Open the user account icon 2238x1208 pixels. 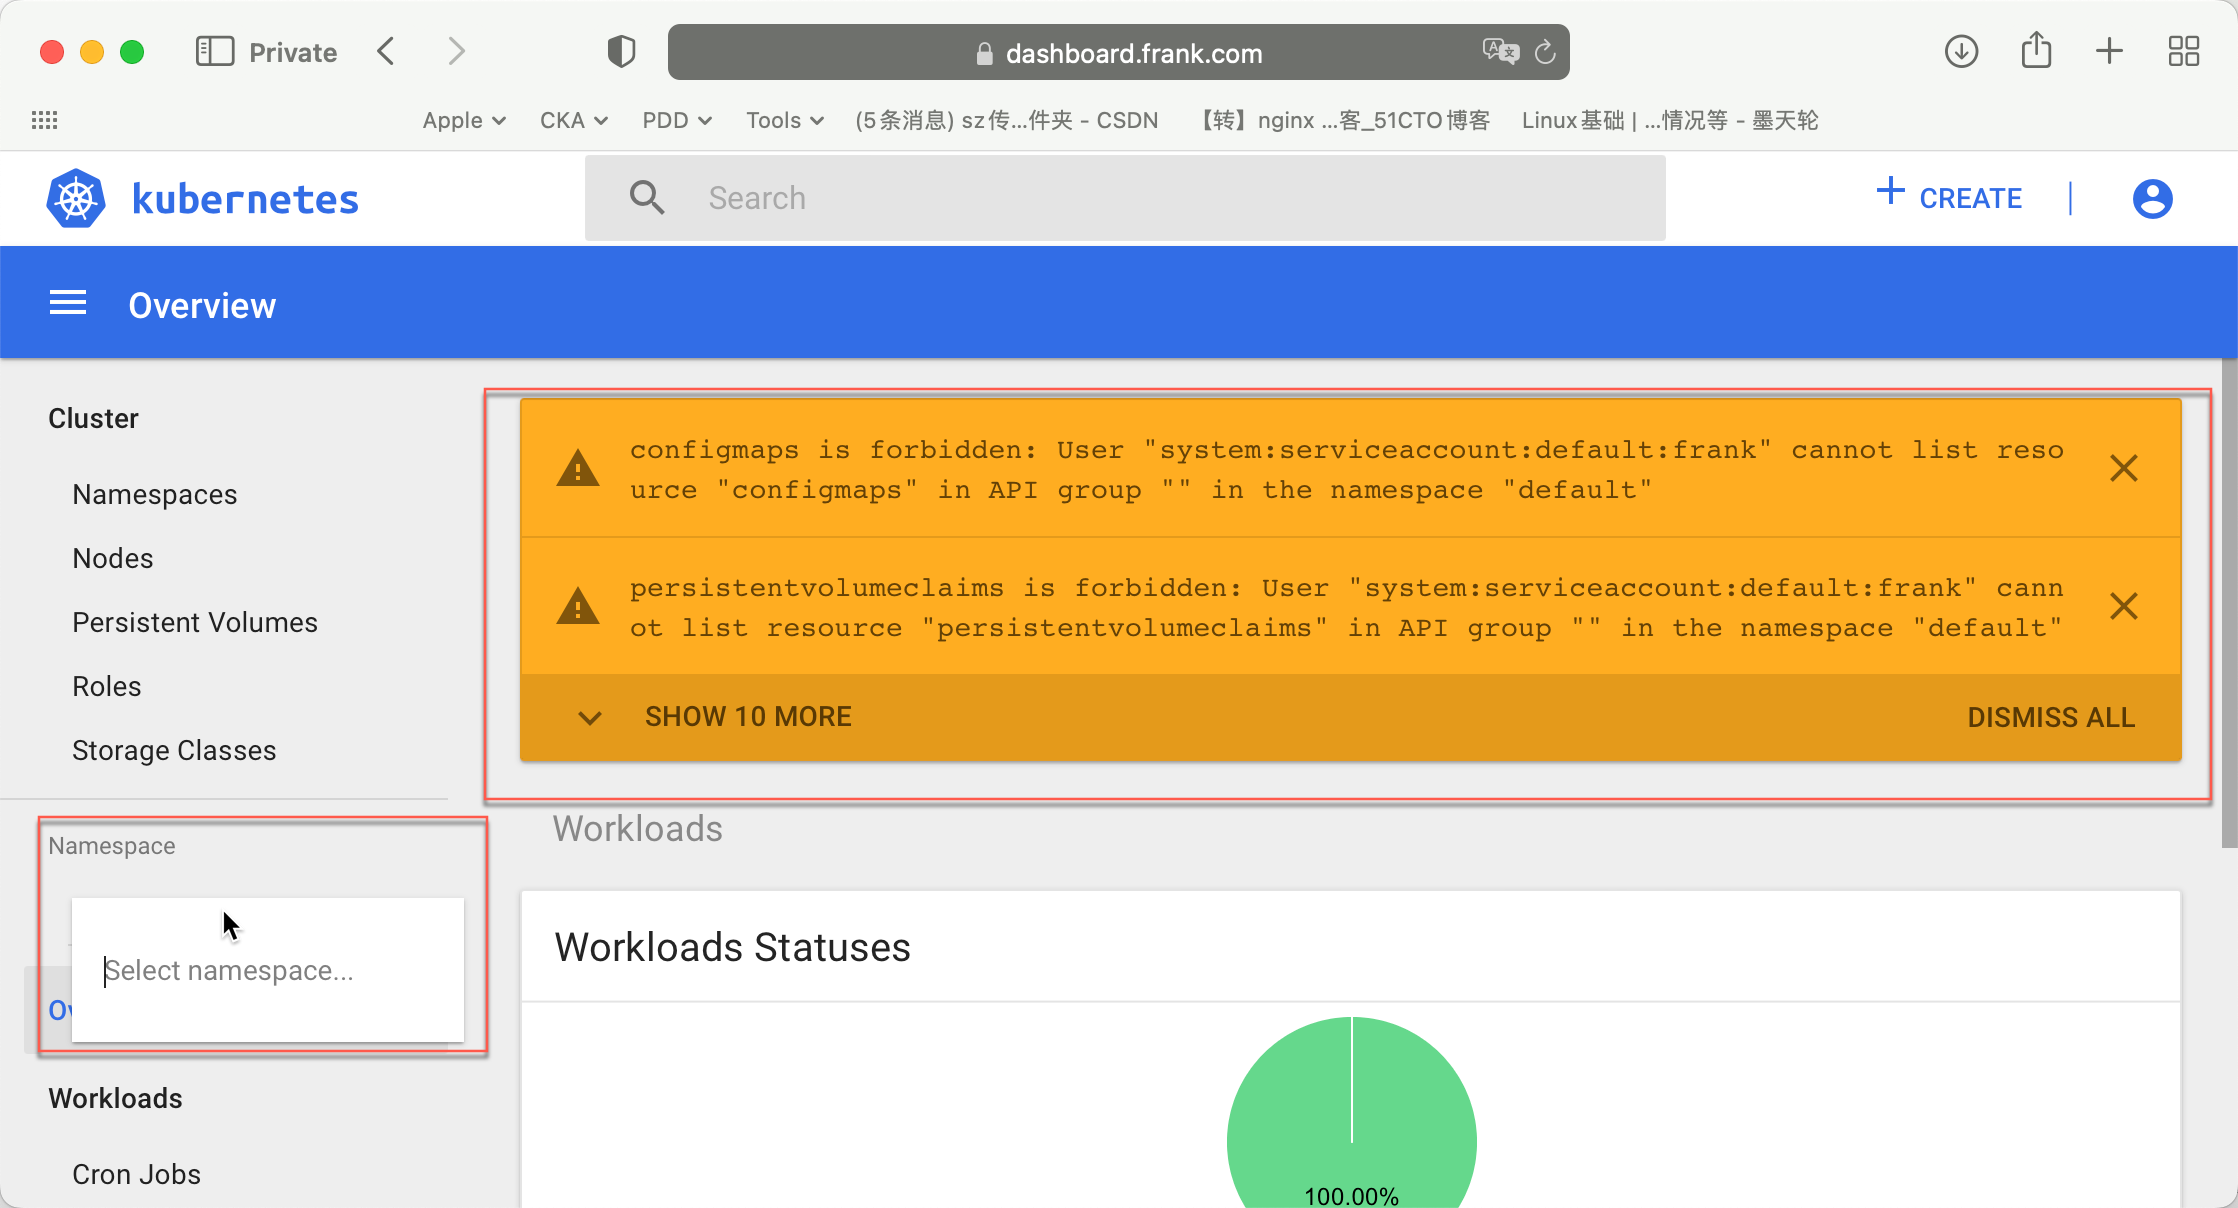[x=2152, y=198]
